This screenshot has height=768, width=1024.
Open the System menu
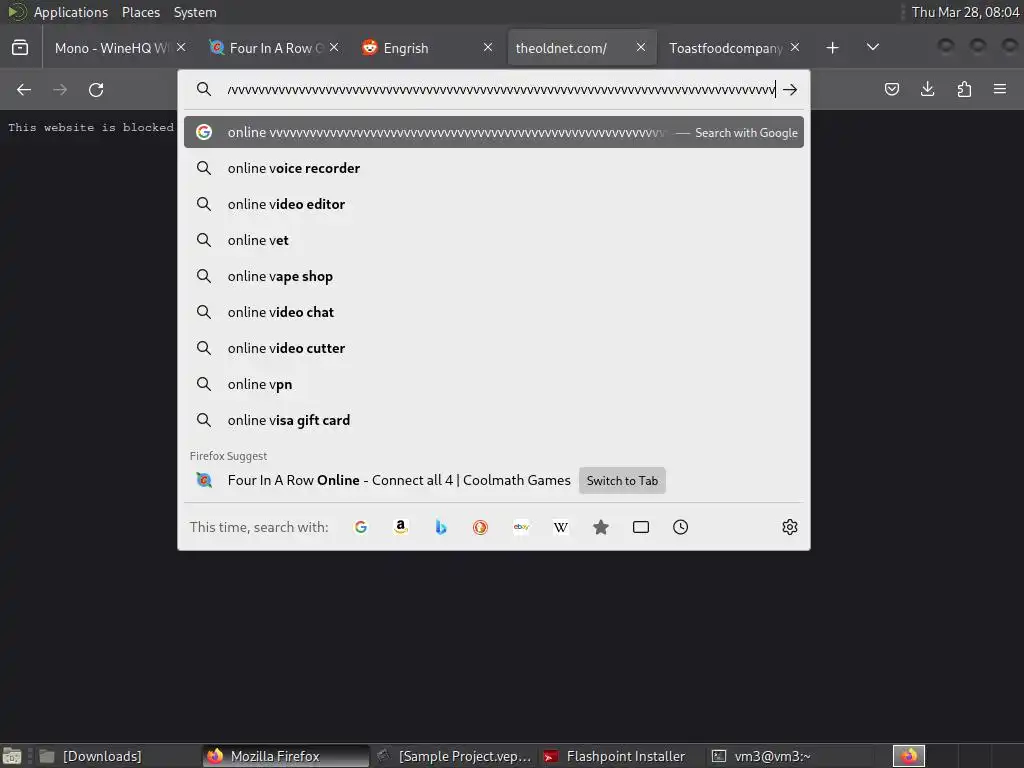[195, 12]
